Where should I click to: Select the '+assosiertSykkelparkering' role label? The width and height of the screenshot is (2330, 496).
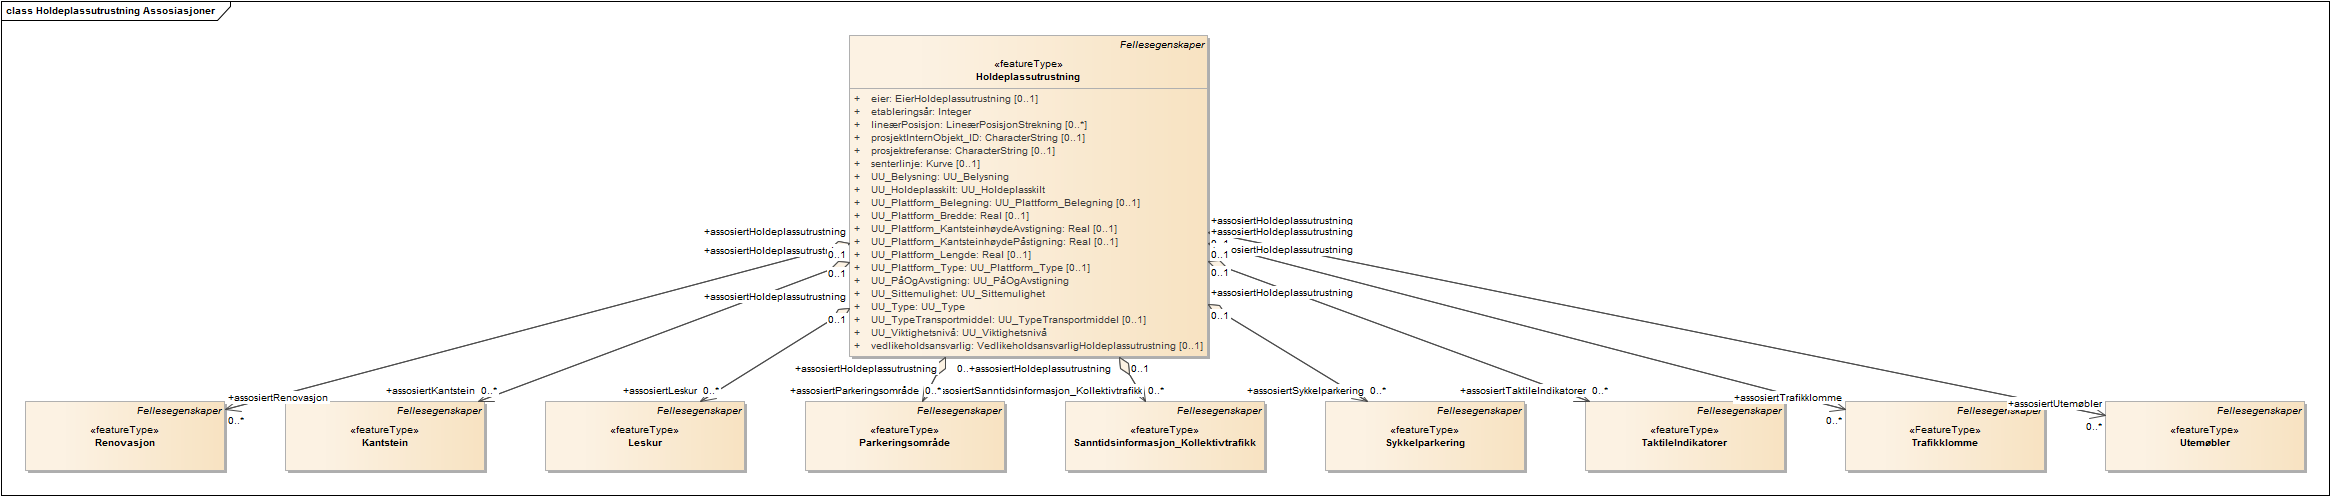click(1304, 391)
